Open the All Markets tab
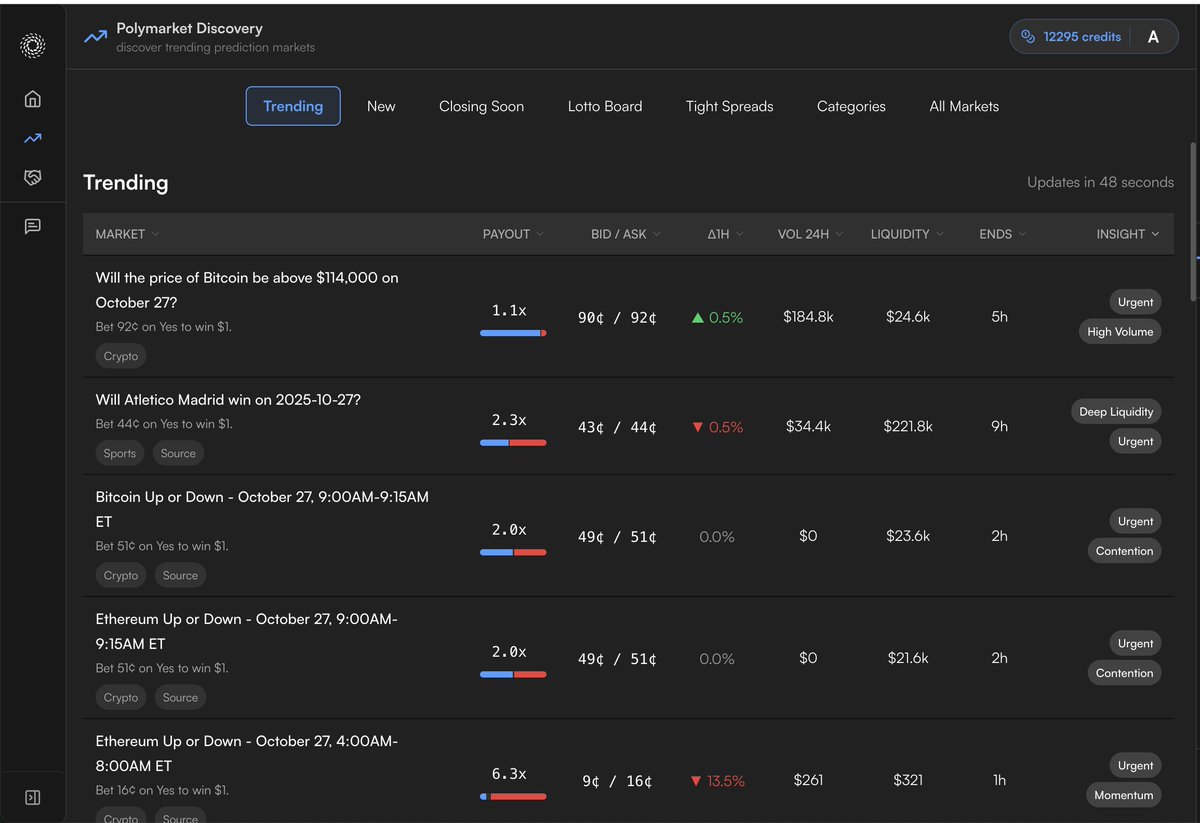This screenshot has height=823, width=1200. pos(963,106)
